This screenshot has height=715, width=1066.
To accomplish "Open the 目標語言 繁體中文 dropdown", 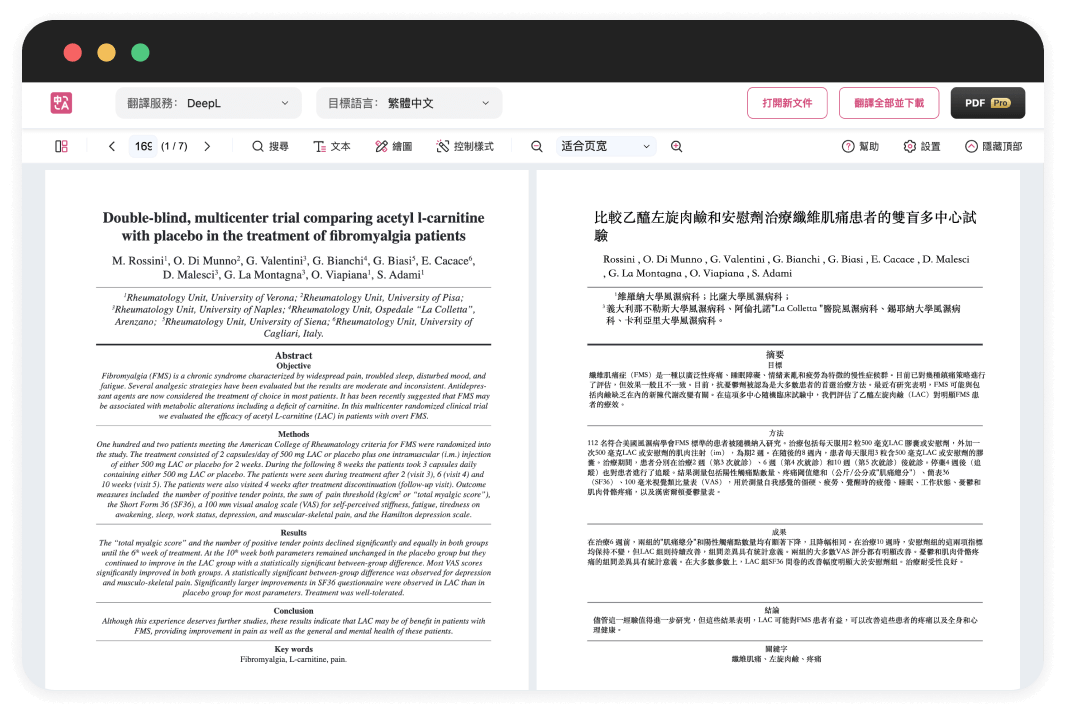I will (x=409, y=103).
